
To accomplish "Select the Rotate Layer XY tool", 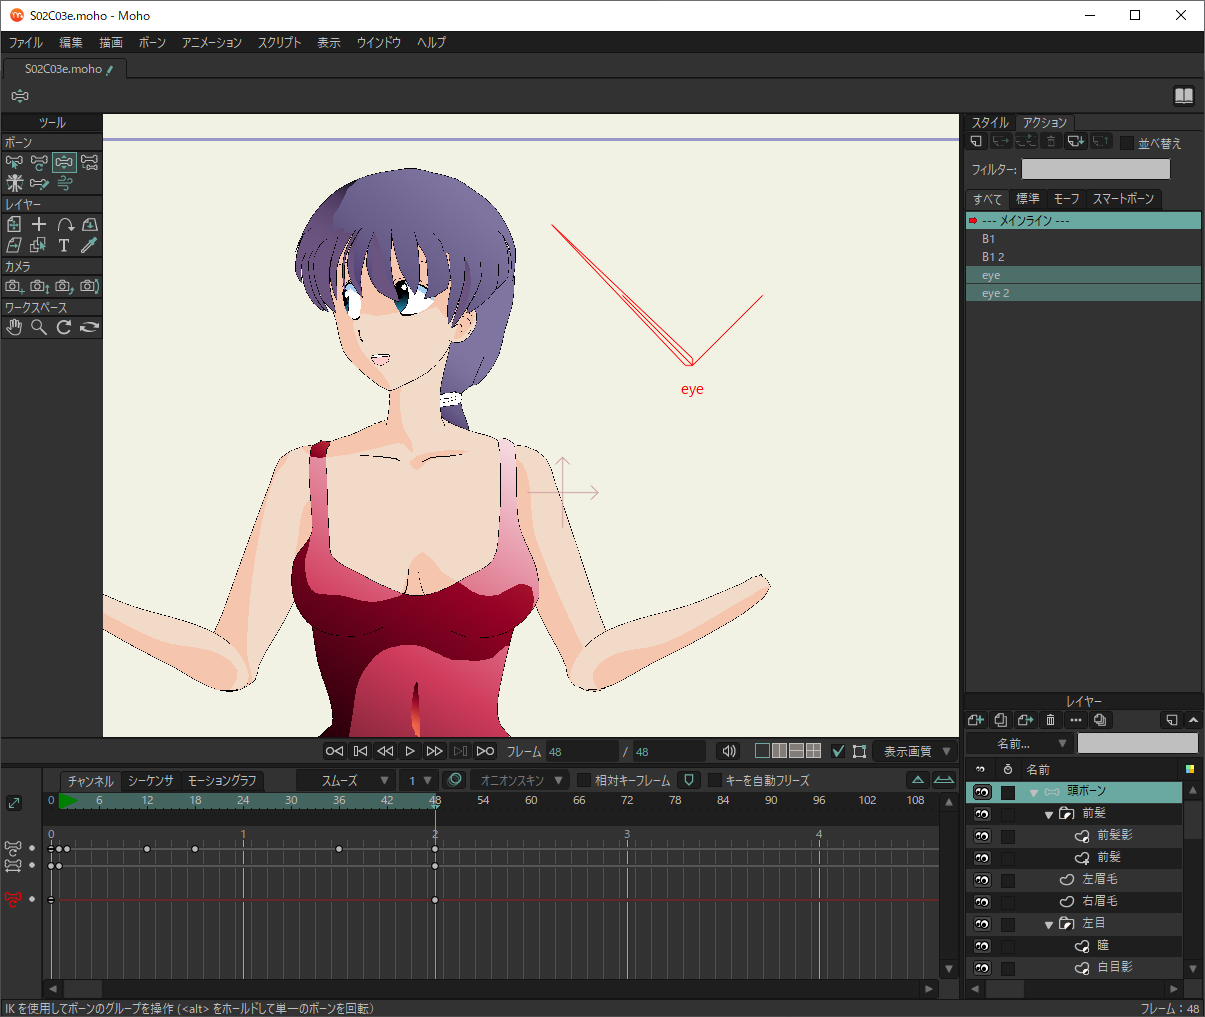I will pyautogui.click(x=89, y=224).
